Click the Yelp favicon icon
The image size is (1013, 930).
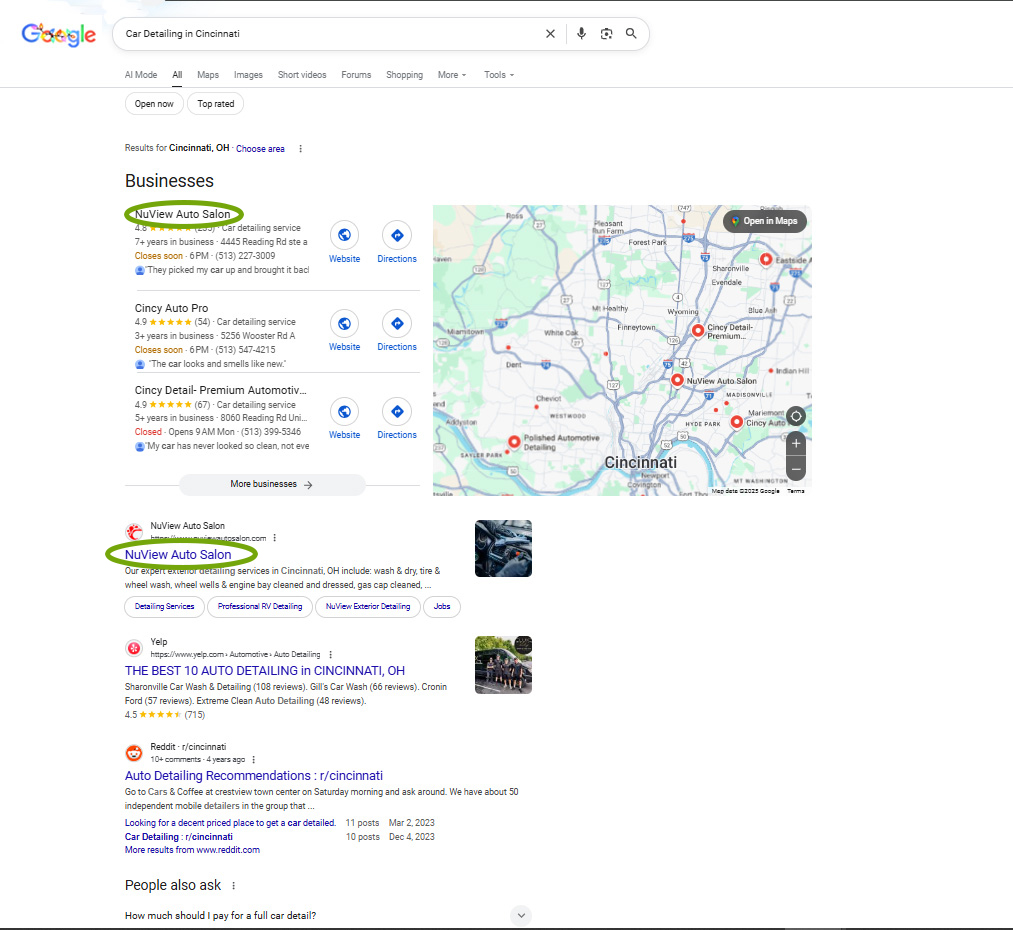[x=134, y=648]
